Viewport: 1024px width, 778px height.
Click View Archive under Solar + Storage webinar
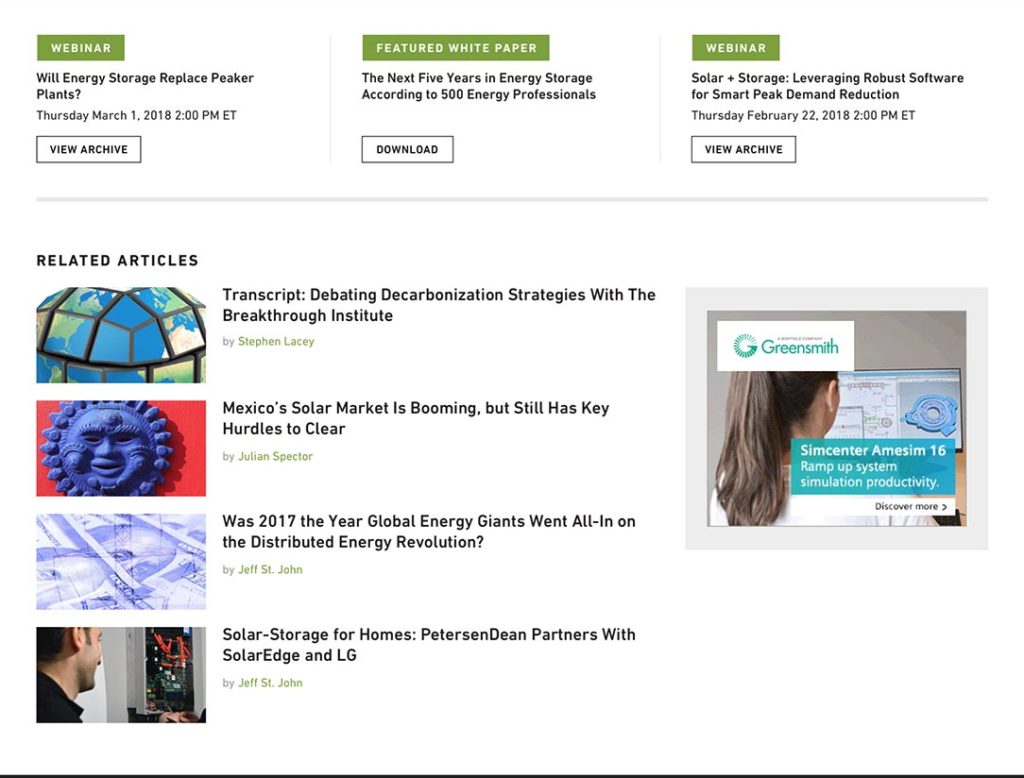[743, 149]
